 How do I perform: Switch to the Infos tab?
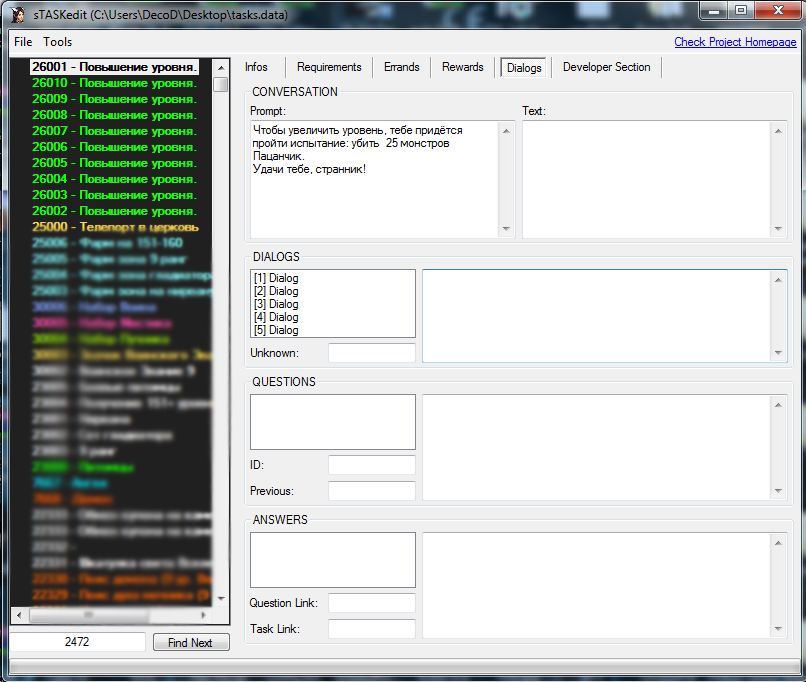click(256, 67)
